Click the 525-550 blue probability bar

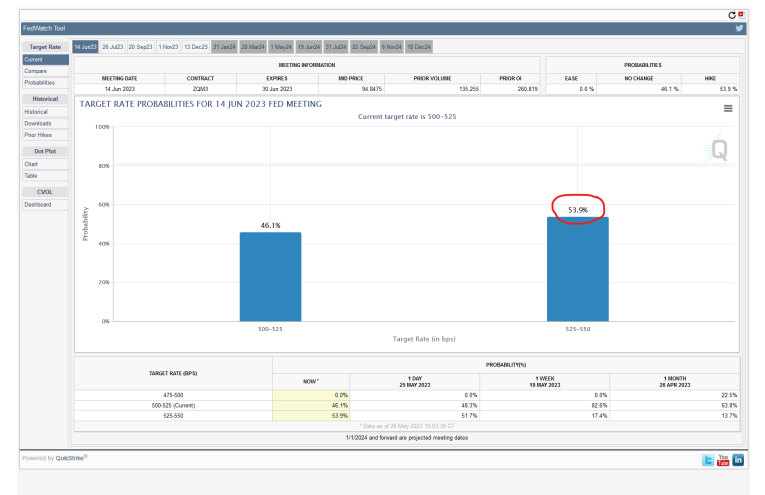578,268
